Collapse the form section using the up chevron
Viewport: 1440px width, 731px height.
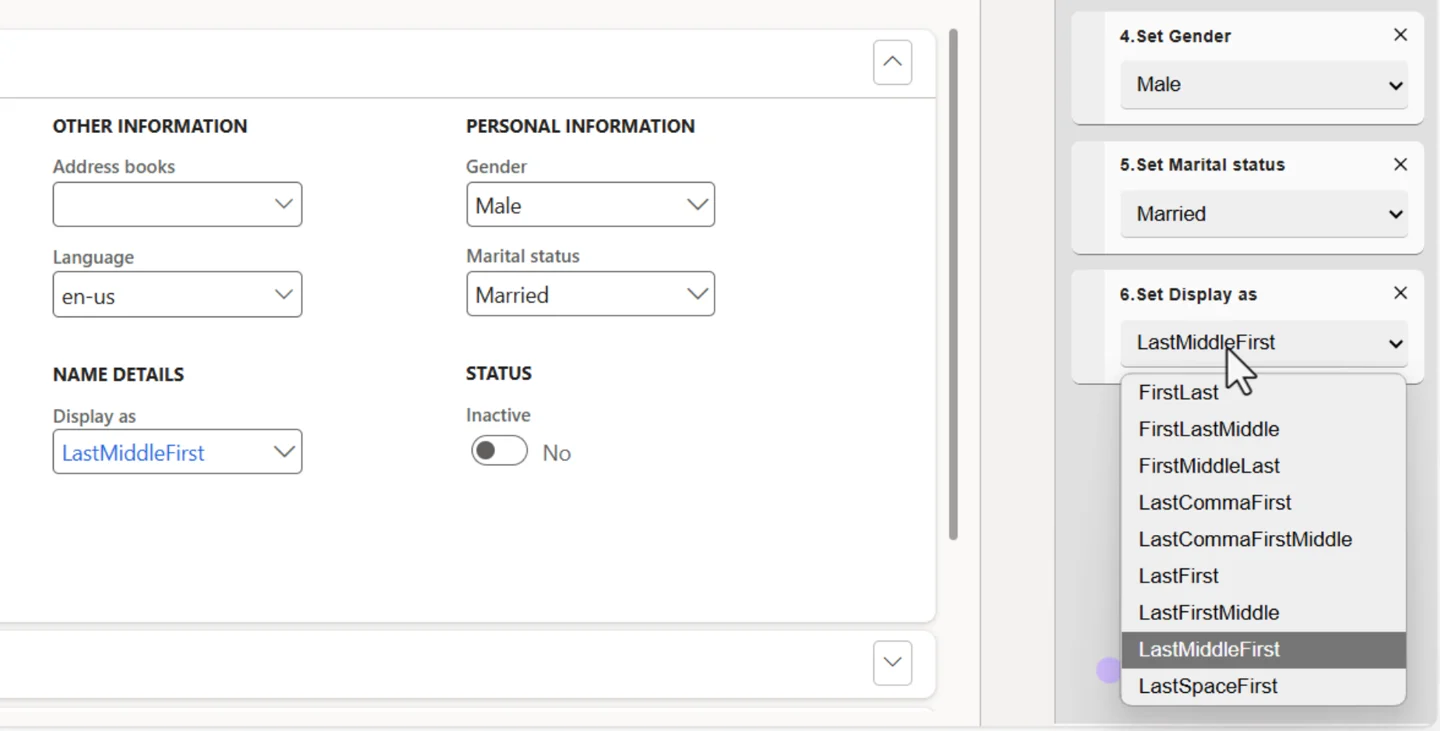point(891,62)
